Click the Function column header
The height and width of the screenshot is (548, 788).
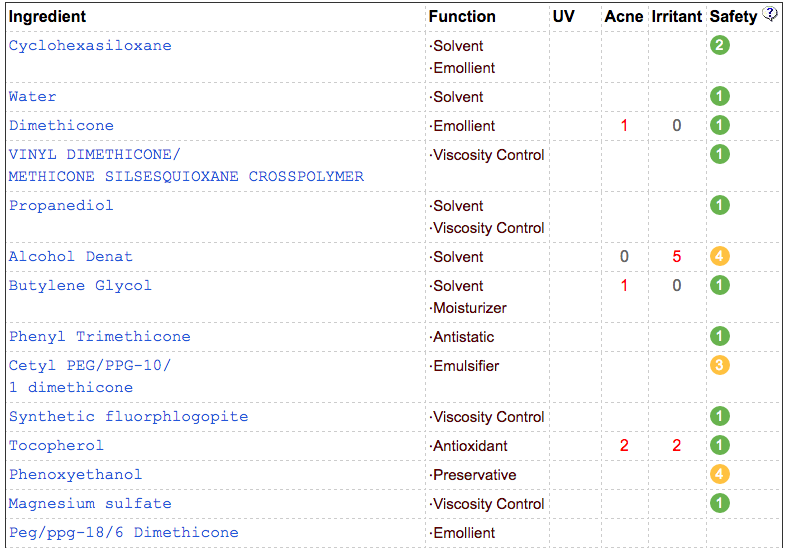(462, 16)
